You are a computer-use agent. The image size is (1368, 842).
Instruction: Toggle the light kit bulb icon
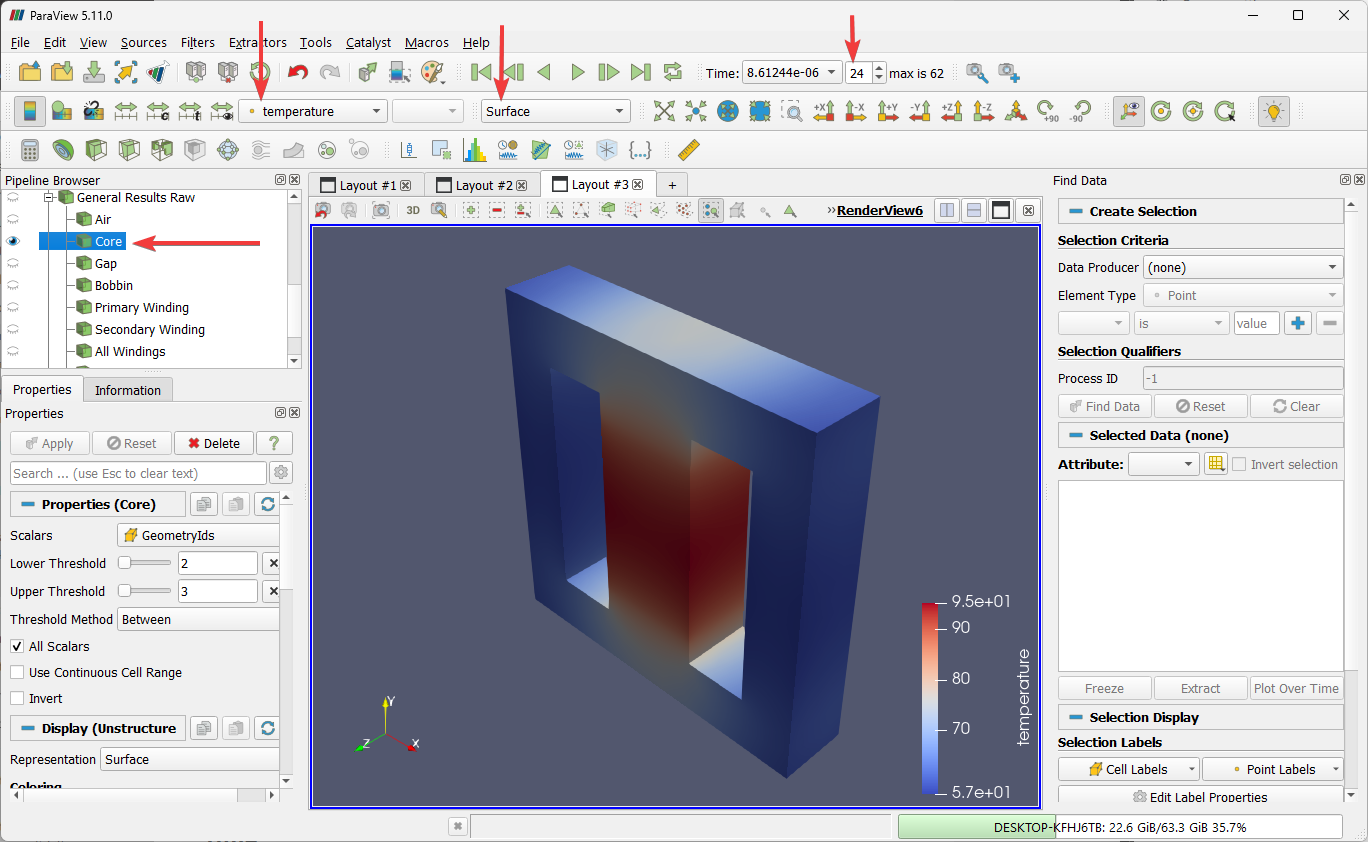point(1273,111)
